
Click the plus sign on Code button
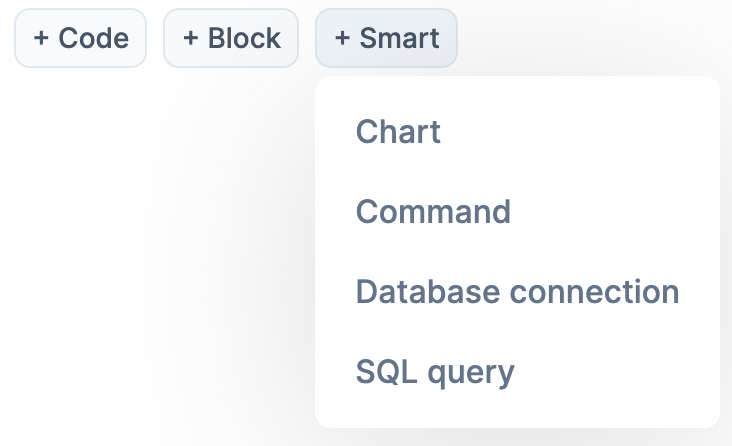point(41,38)
